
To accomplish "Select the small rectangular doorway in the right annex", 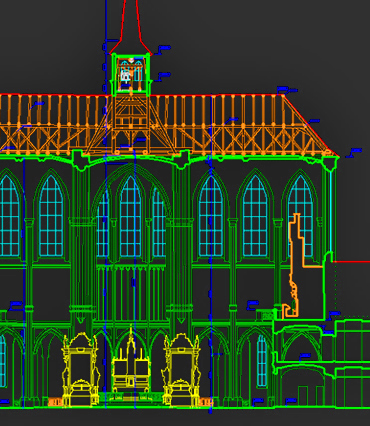I will tap(303, 396).
